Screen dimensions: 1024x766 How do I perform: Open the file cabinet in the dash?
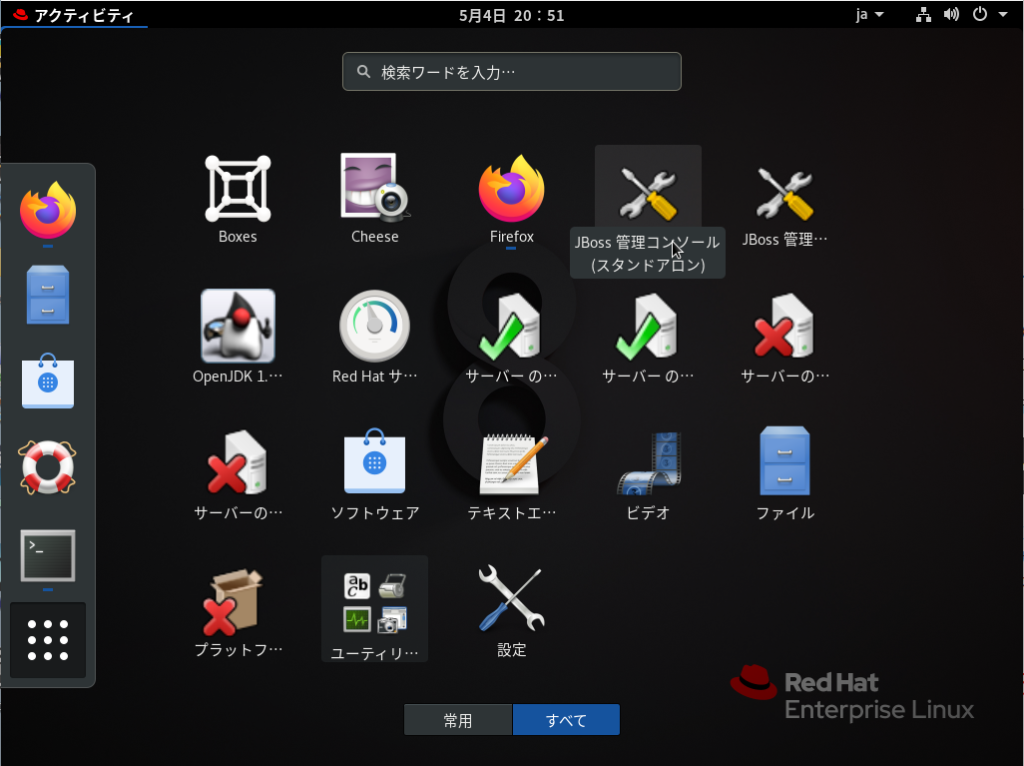48,295
